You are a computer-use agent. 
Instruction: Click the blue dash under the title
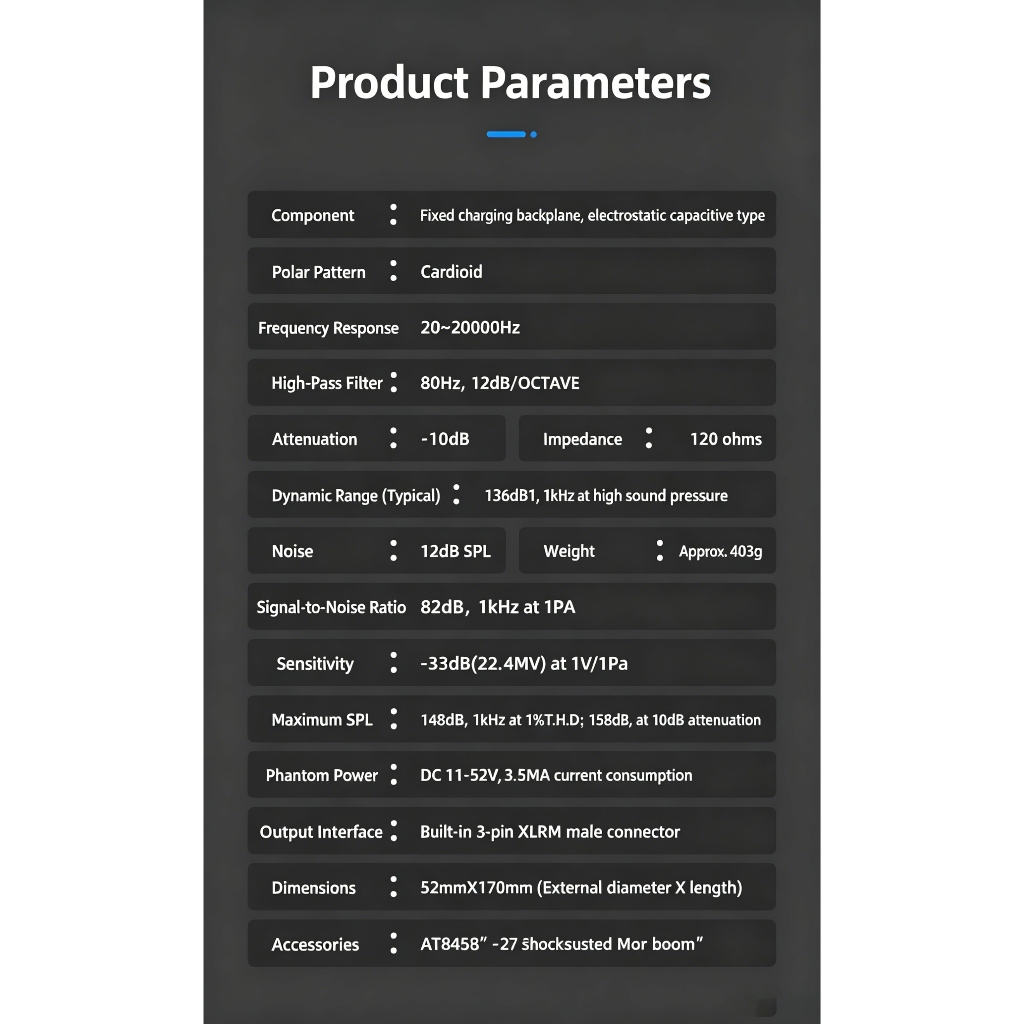pos(506,135)
